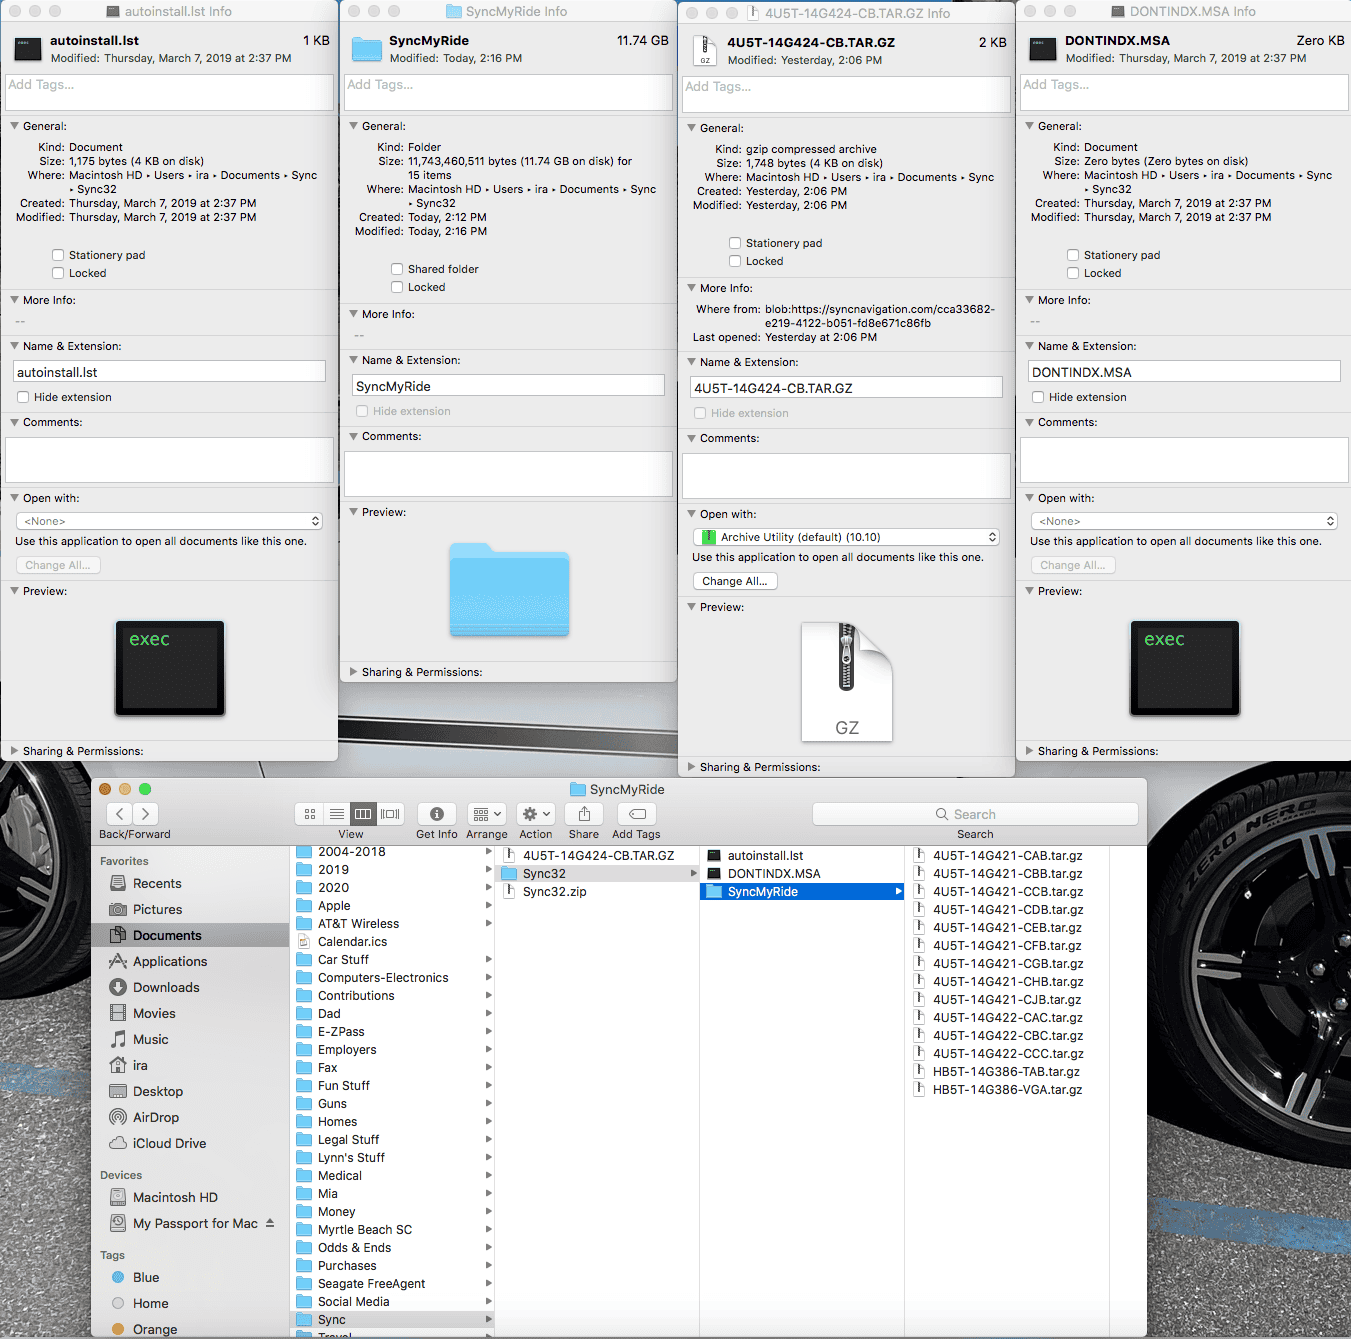Open the Action gear menu
The width and height of the screenshot is (1351, 1339).
(x=536, y=814)
